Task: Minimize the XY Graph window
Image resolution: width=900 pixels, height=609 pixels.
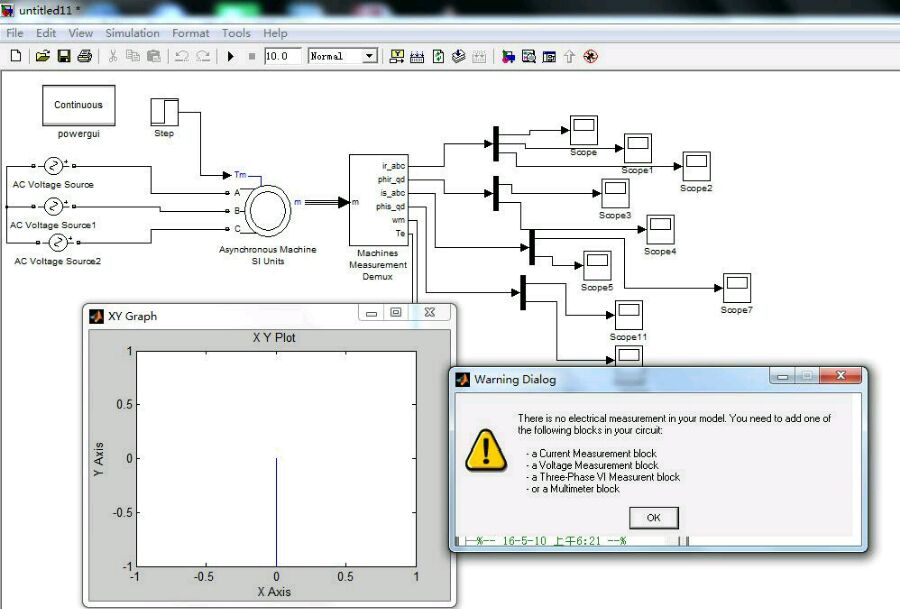Action: (371, 313)
